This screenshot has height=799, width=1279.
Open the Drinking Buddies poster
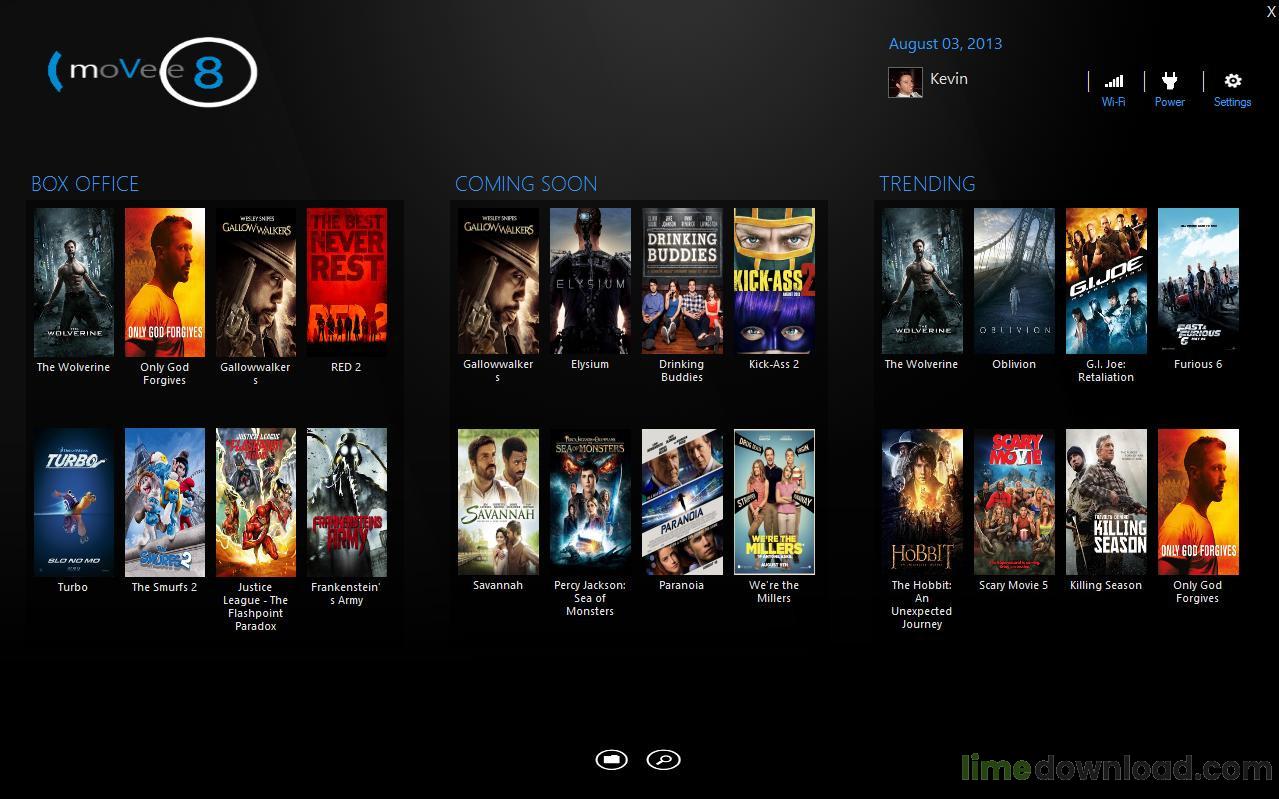pos(682,281)
